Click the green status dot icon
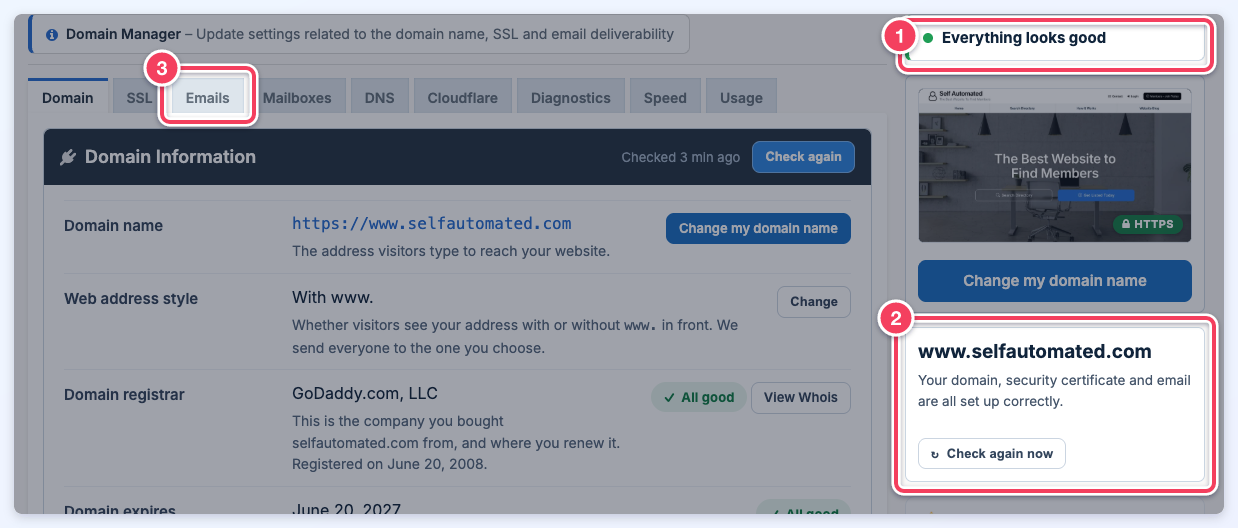The image size is (1238, 528). pos(928,38)
